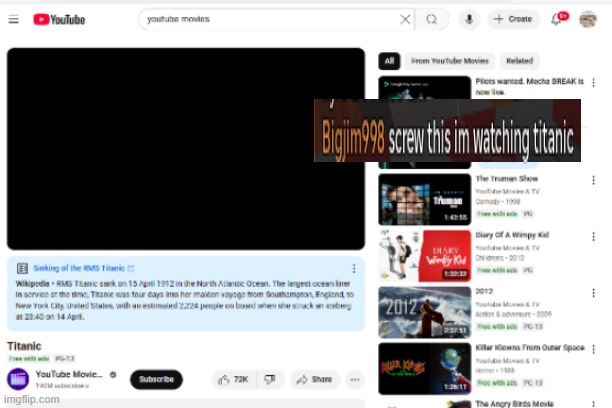612x408 pixels.
Task: Open the hamburger guide menu
Action: point(14,19)
